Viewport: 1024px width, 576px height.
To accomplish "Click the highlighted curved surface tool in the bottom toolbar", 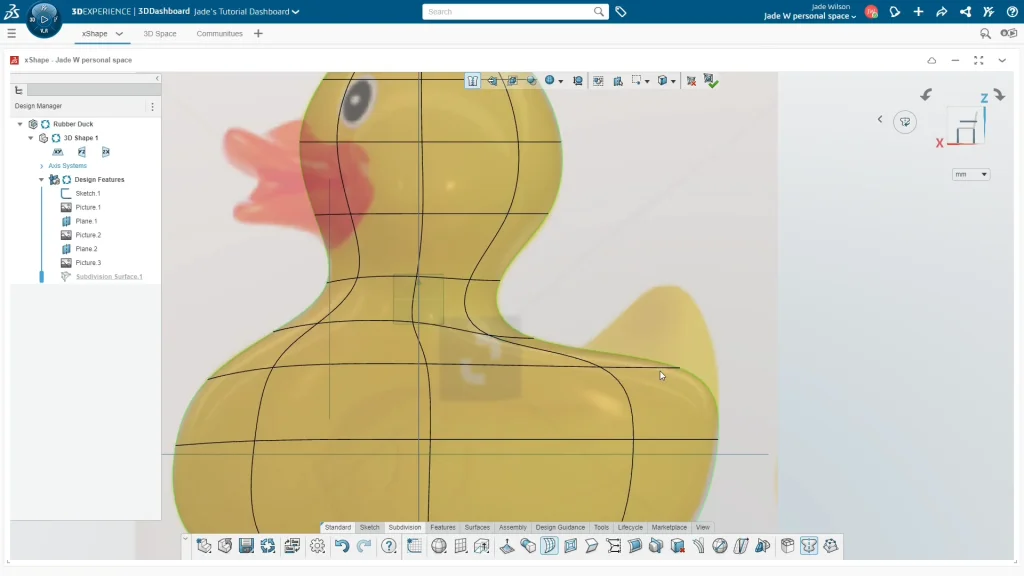I will [x=549, y=546].
